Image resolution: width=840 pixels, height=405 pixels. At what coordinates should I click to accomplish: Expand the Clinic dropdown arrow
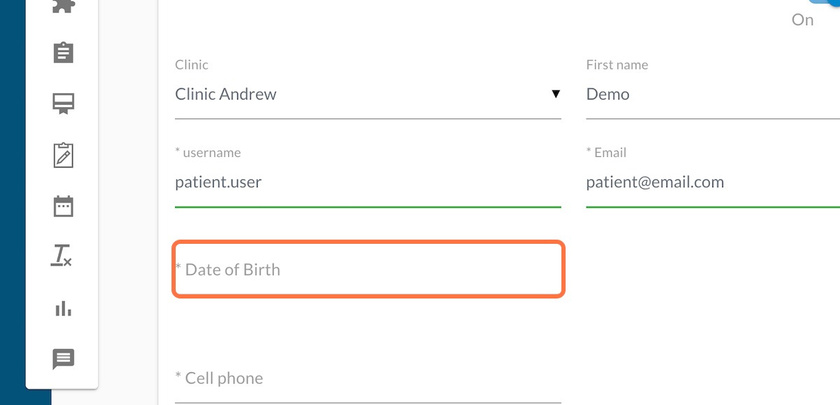tap(556, 94)
